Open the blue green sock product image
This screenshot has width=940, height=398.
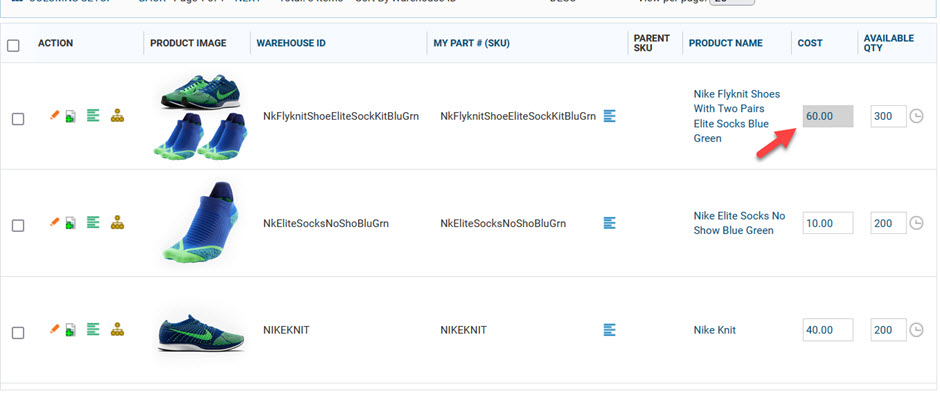tap(202, 222)
